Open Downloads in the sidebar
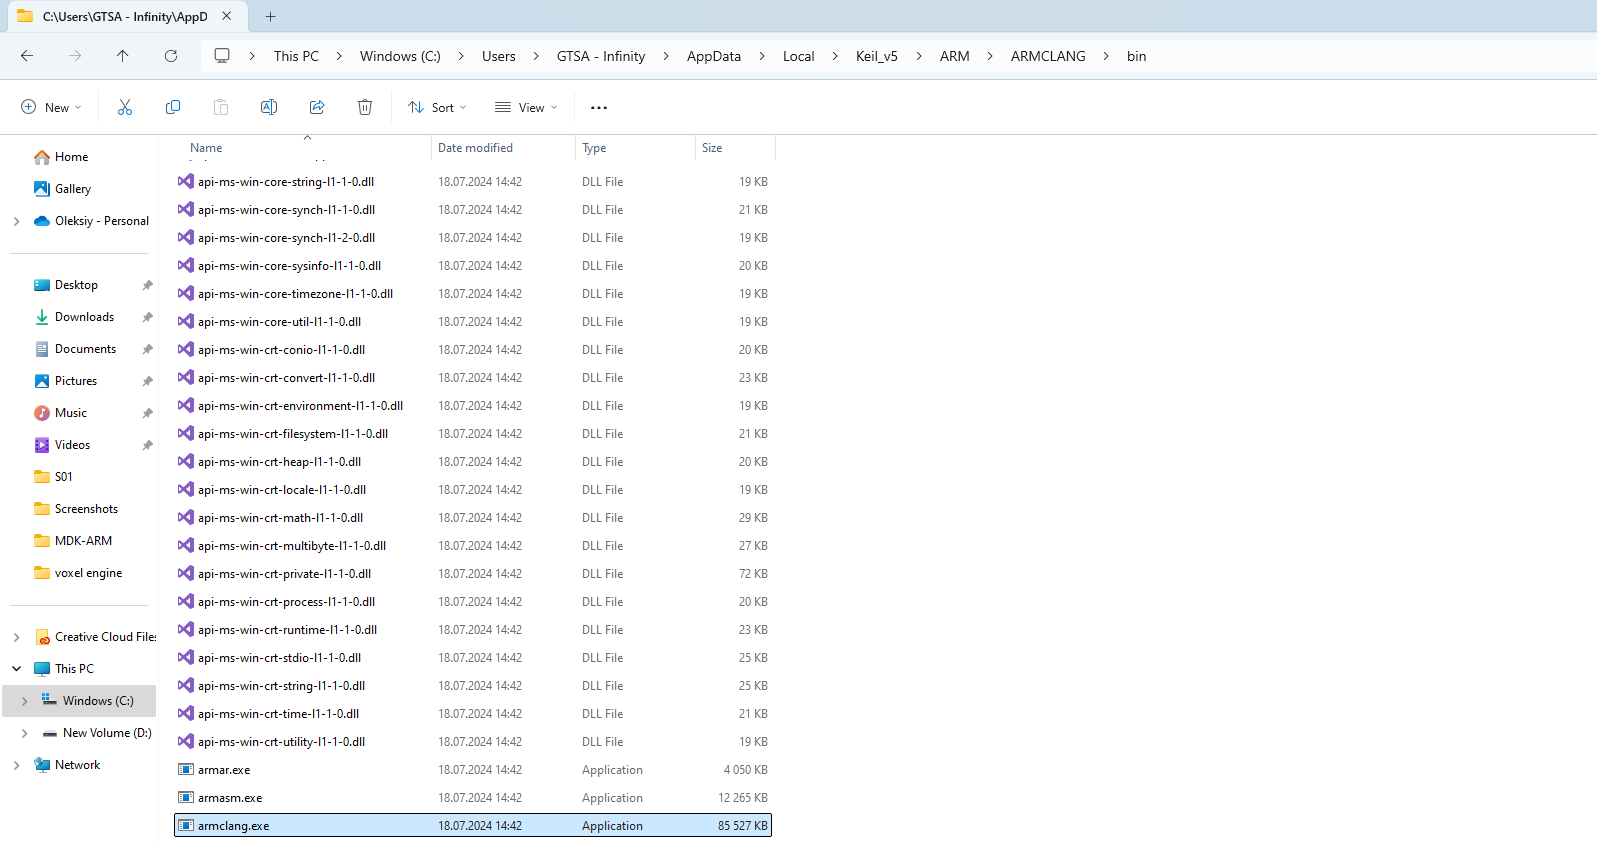1597x843 pixels. click(x=84, y=317)
